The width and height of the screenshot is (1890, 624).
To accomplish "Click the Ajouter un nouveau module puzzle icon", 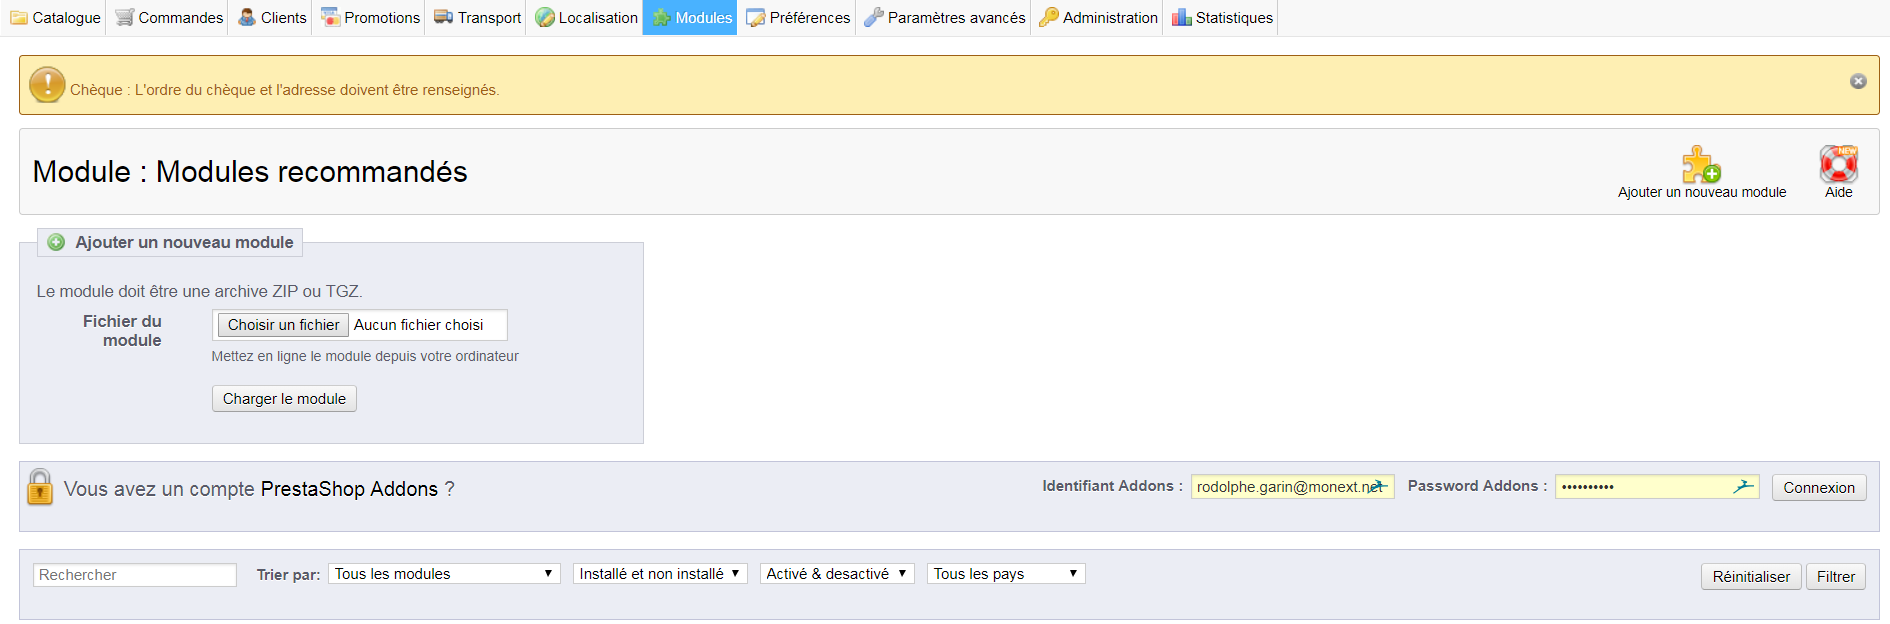I will click(x=1700, y=164).
